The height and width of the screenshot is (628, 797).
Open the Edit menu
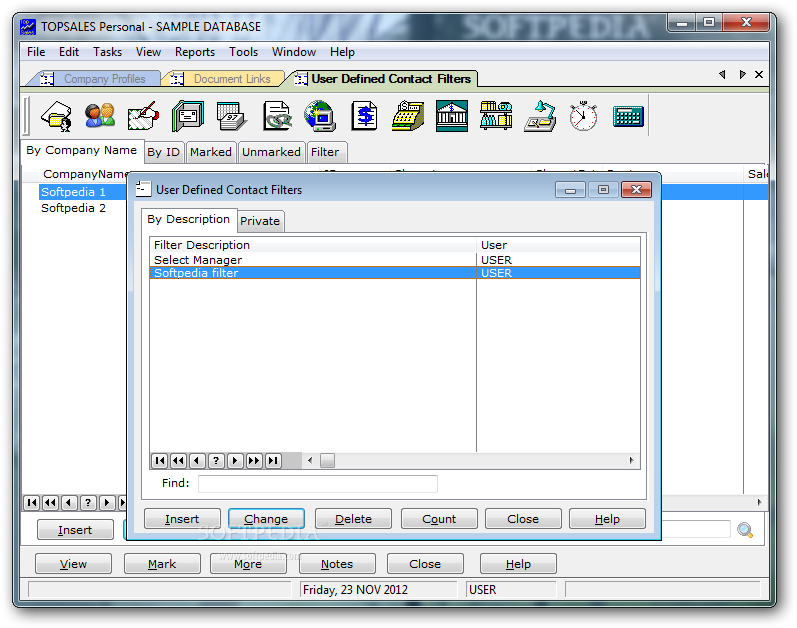pyautogui.click(x=69, y=52)
